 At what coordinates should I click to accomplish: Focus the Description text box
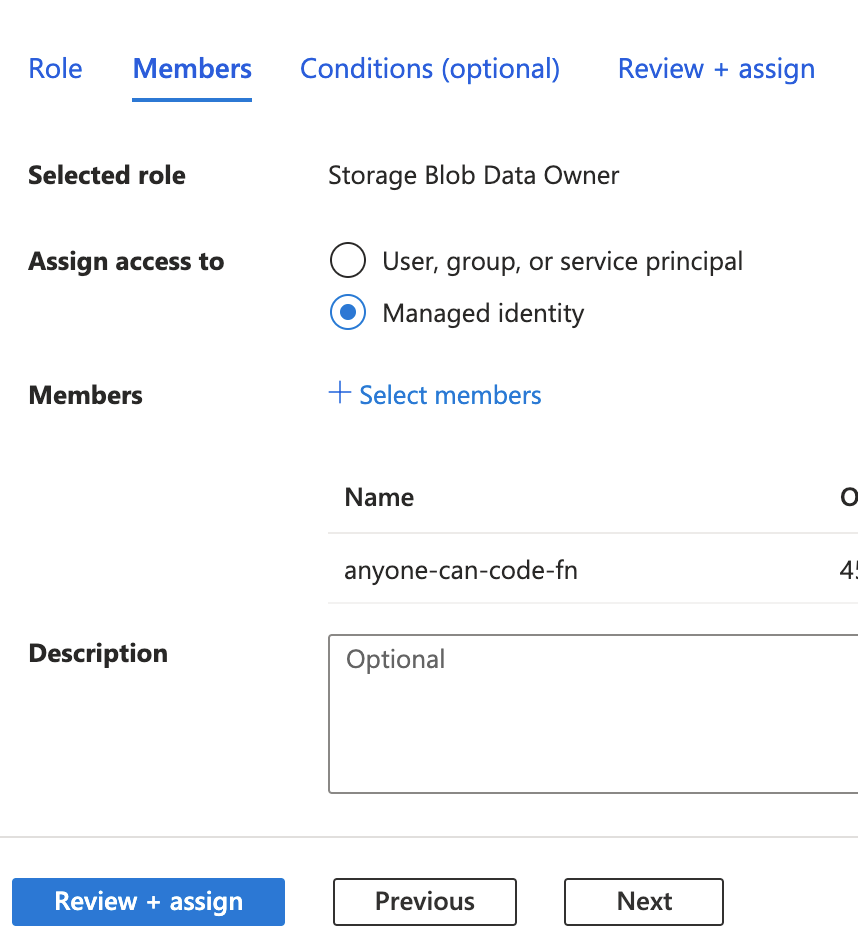pos(592,713)
